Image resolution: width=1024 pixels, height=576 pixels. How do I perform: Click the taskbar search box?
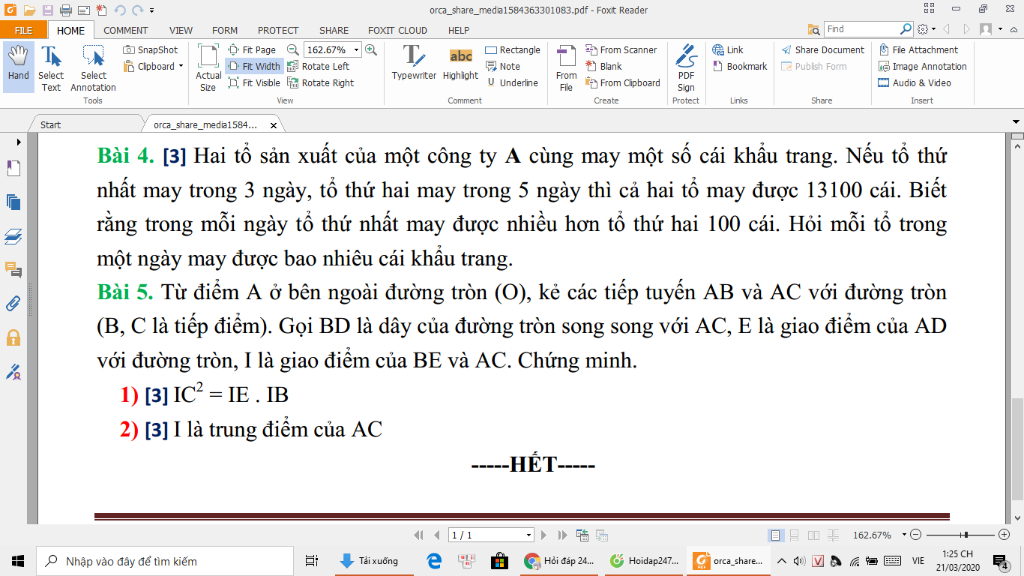(165, 561)
